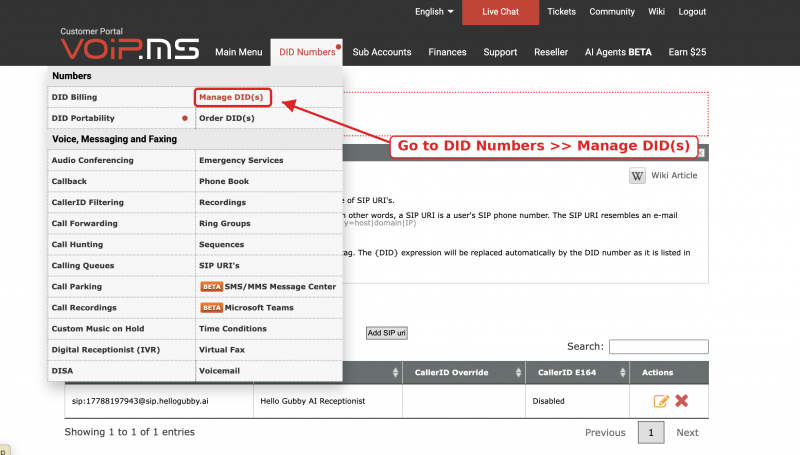Screen dimensions: 800x455
Task: Click the Disabled CallerID E164 cell
Action: [x=578, y=401]
